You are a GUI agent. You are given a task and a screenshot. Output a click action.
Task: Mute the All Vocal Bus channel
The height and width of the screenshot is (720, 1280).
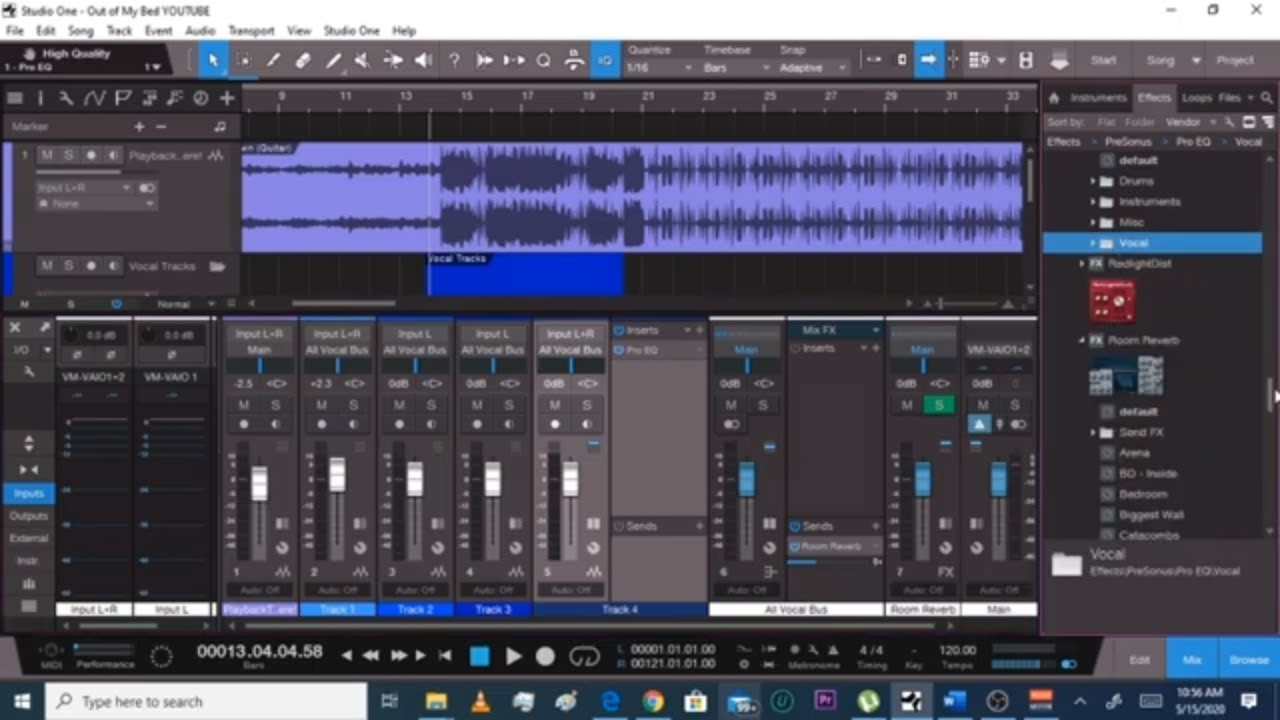point(731,405)
